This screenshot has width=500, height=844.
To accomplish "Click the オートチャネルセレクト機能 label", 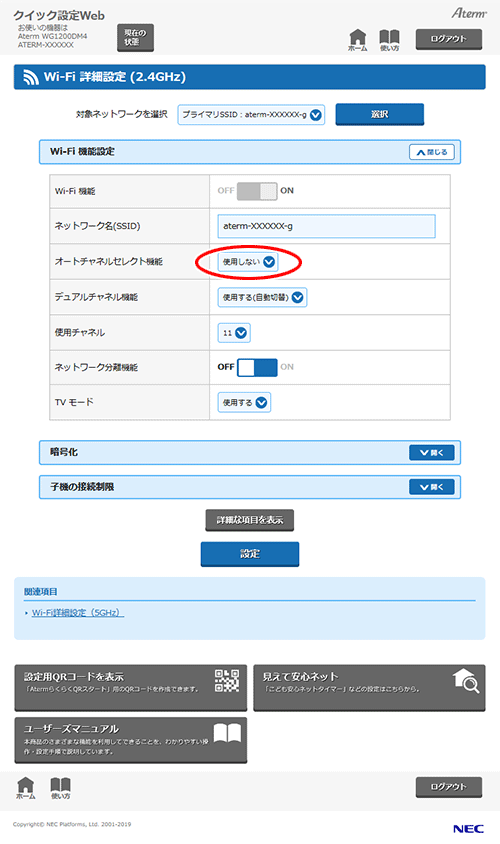I will click(108, 262).
